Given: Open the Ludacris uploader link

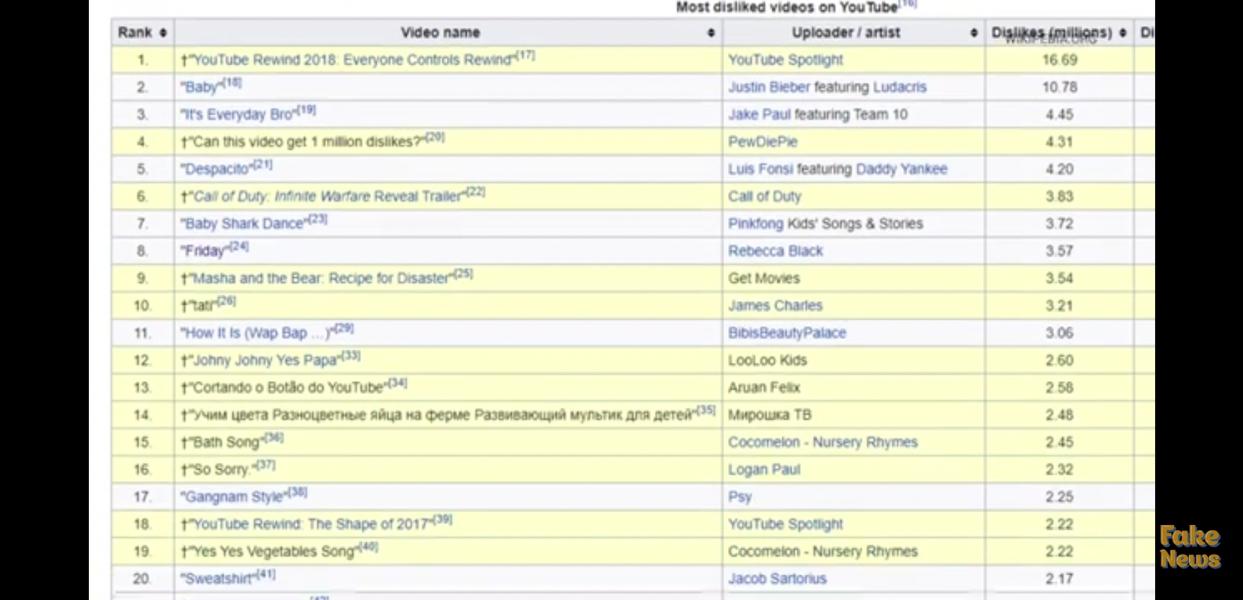Looking at the screenshot, I should click(x=899, y=87).
